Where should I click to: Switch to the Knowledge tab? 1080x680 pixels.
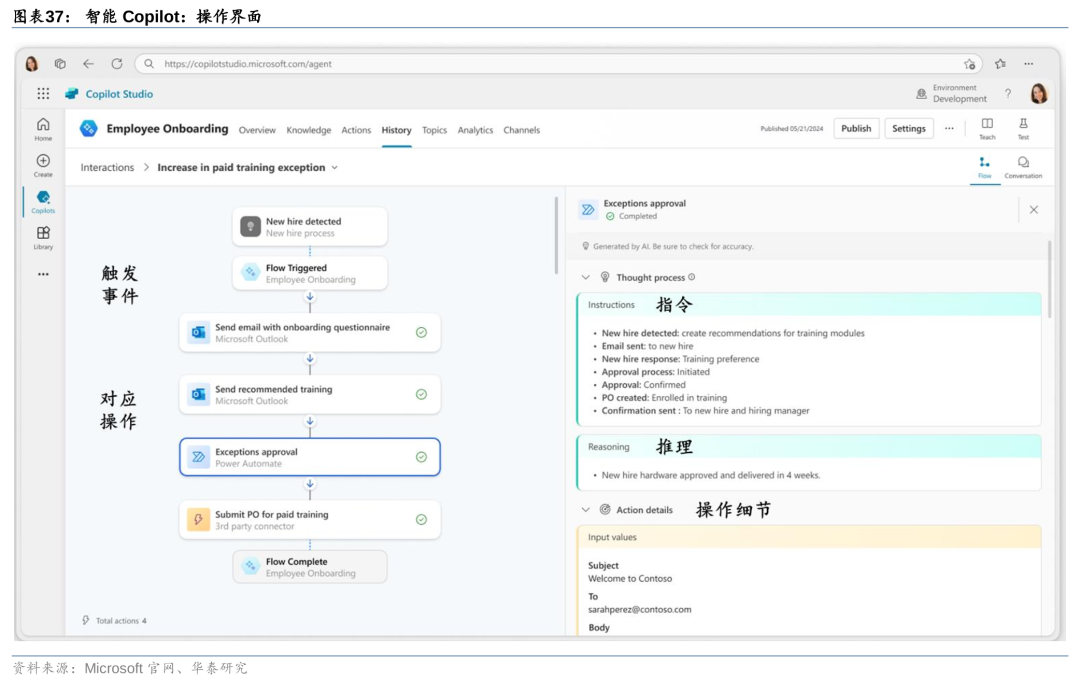point(308,130)
